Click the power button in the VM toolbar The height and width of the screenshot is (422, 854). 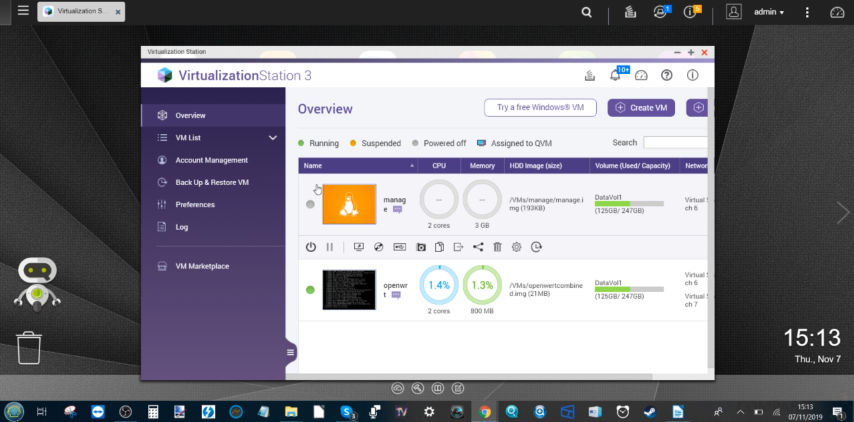[310, 247]
